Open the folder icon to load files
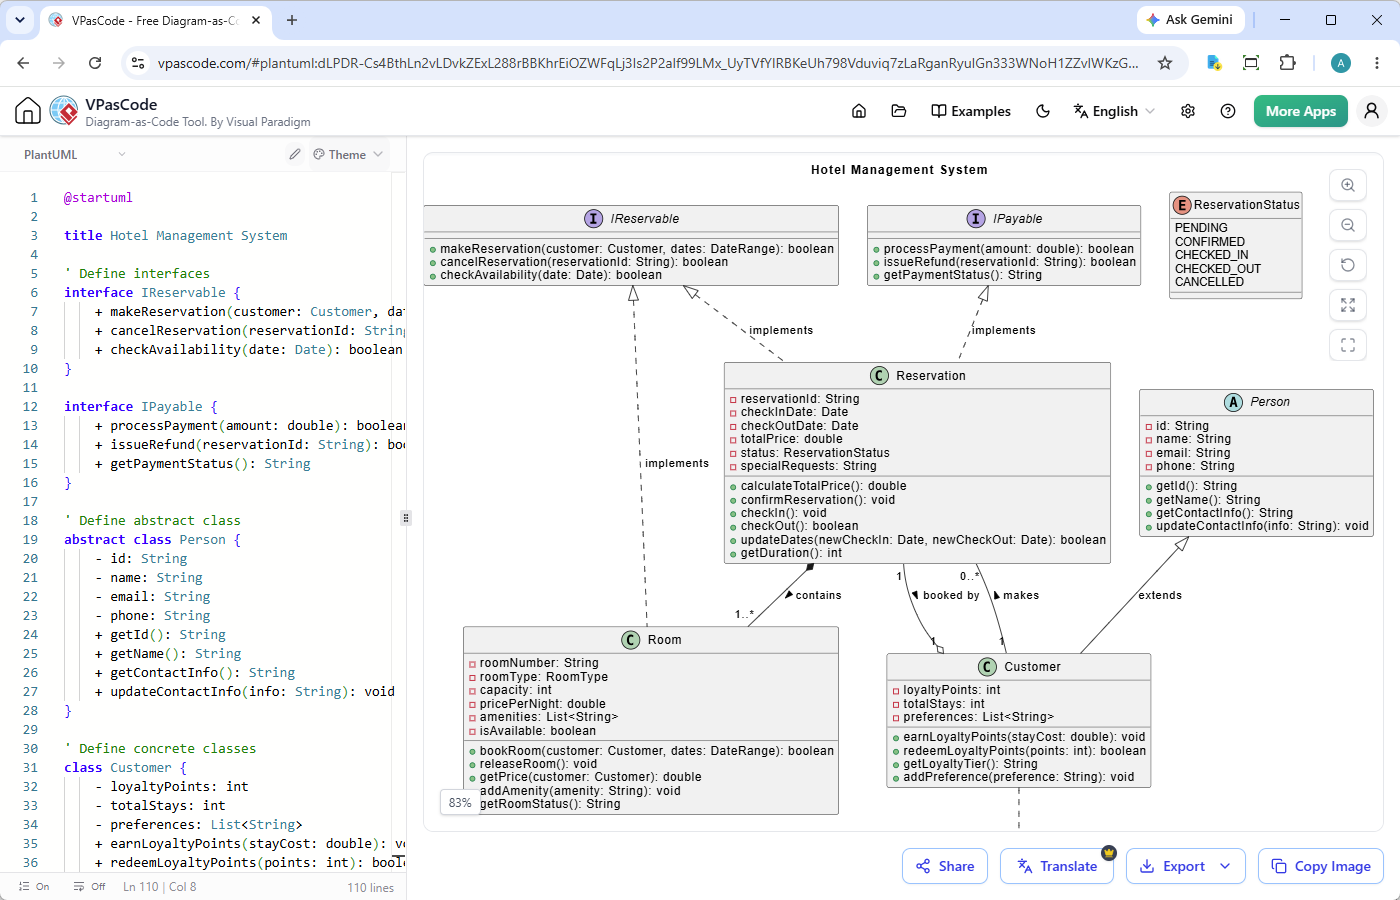 click(899, 111)
